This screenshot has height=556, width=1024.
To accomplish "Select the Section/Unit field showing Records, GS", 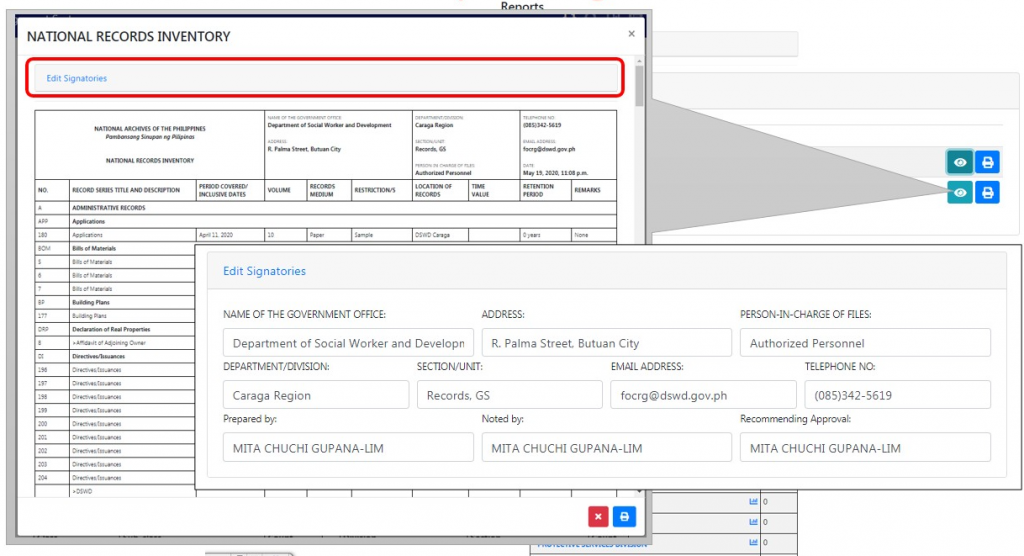I will tap(510, 395).
